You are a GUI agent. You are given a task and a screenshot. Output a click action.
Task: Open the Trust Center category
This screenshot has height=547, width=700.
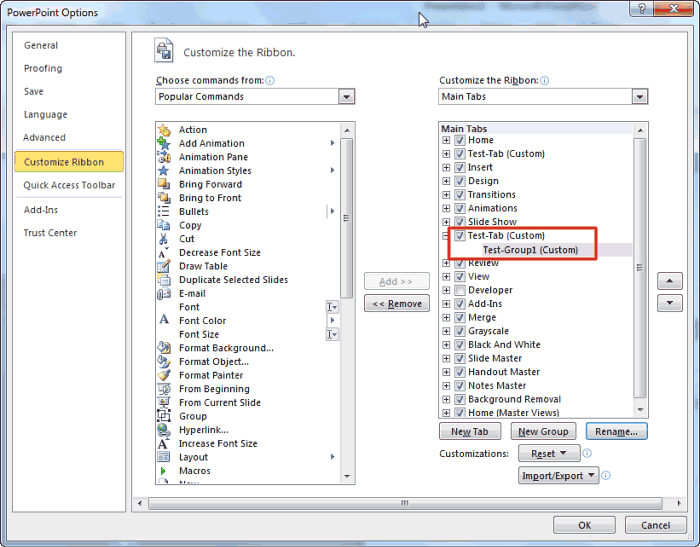click(50, 233)
